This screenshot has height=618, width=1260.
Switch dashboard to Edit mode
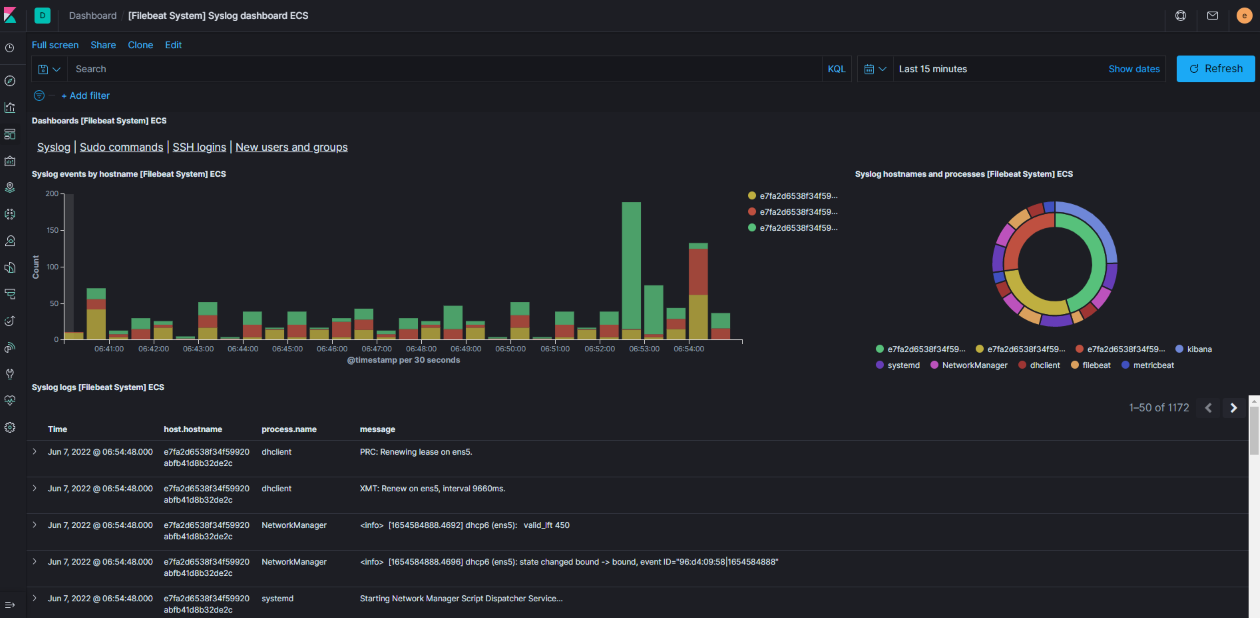[173, 45]
